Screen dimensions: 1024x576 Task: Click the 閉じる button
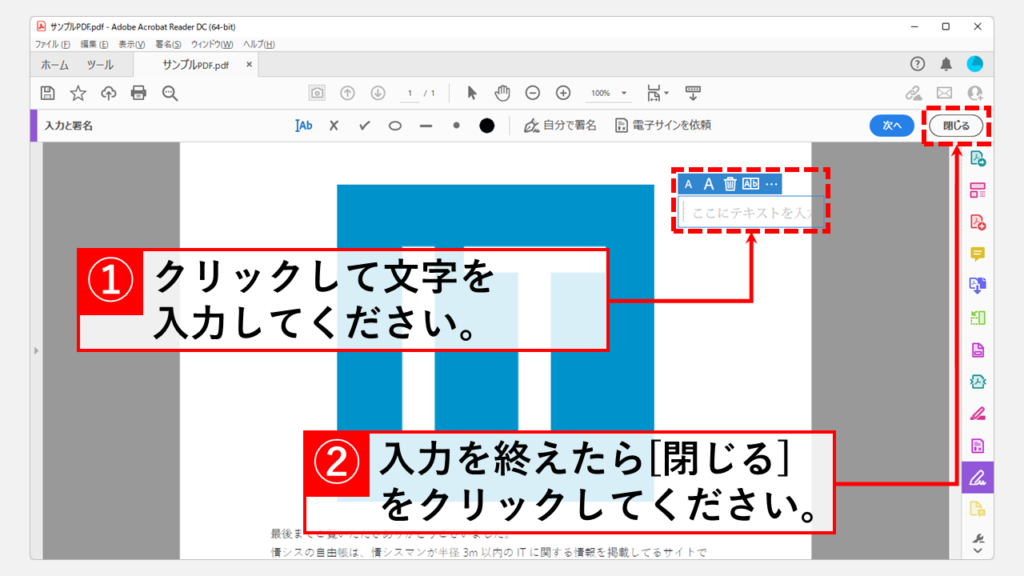coord(956,125)
